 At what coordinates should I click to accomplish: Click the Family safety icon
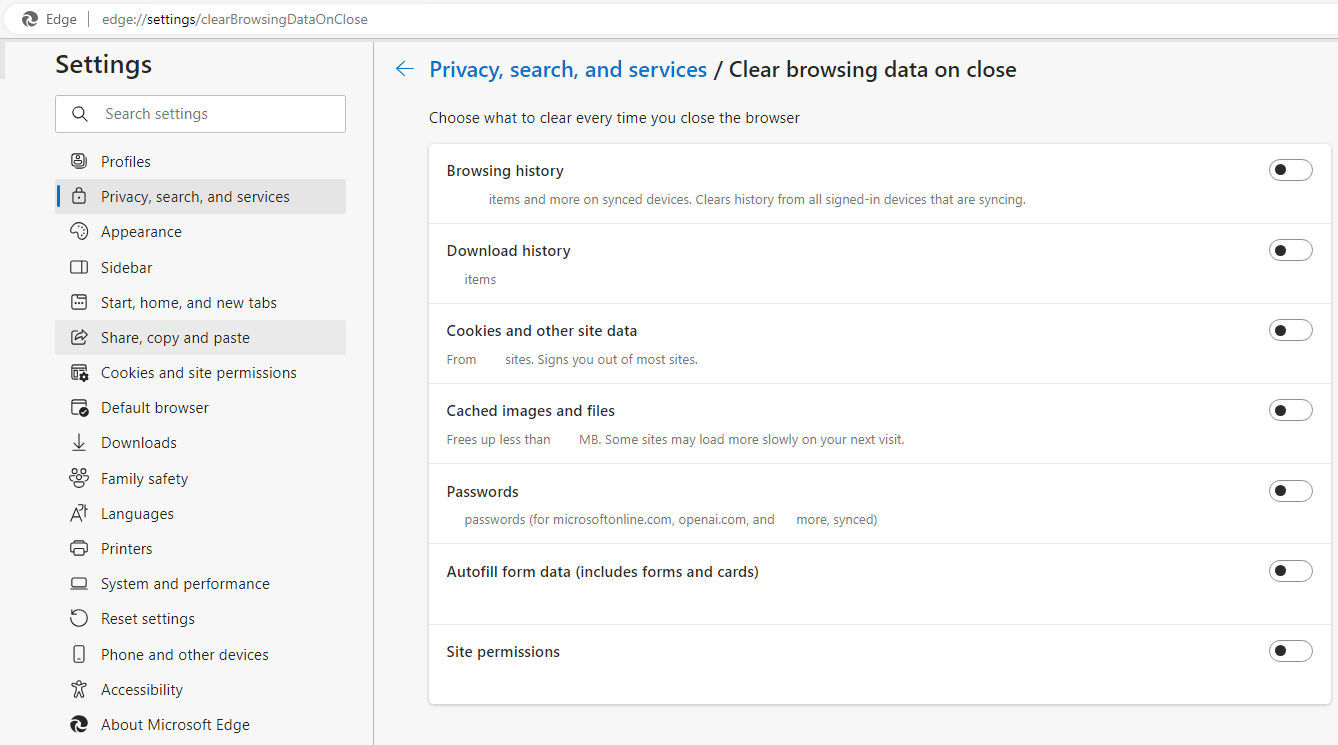[x=79, y=478]
